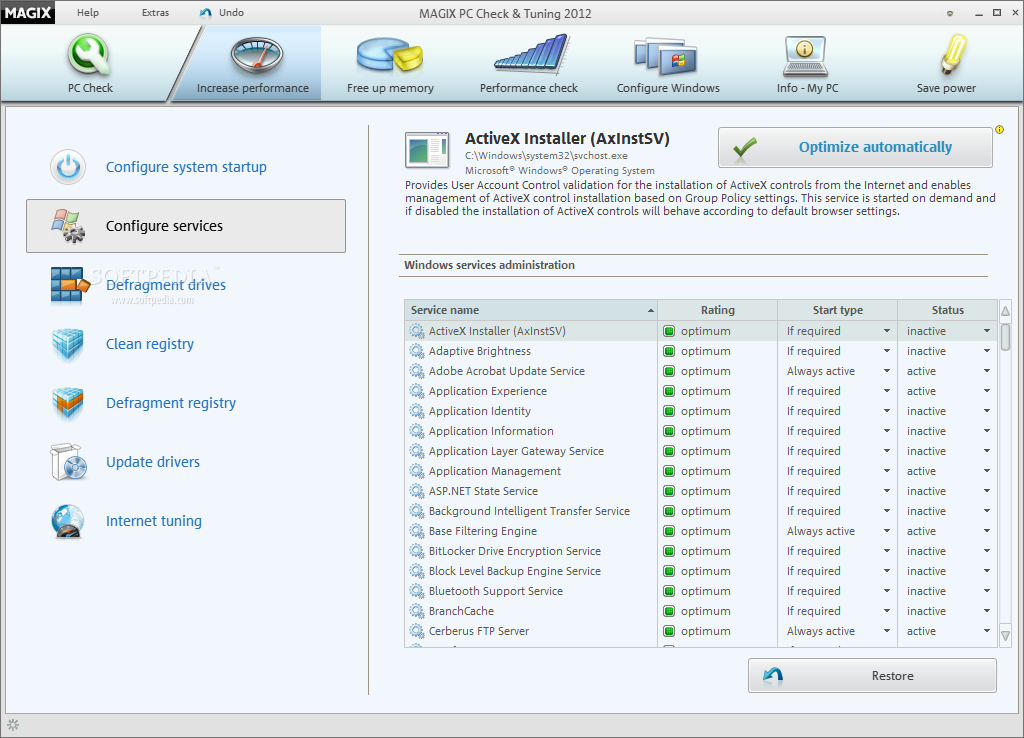Click the status bar gear icon
The width and height of the screenshot is (1024, 738).
13,725
